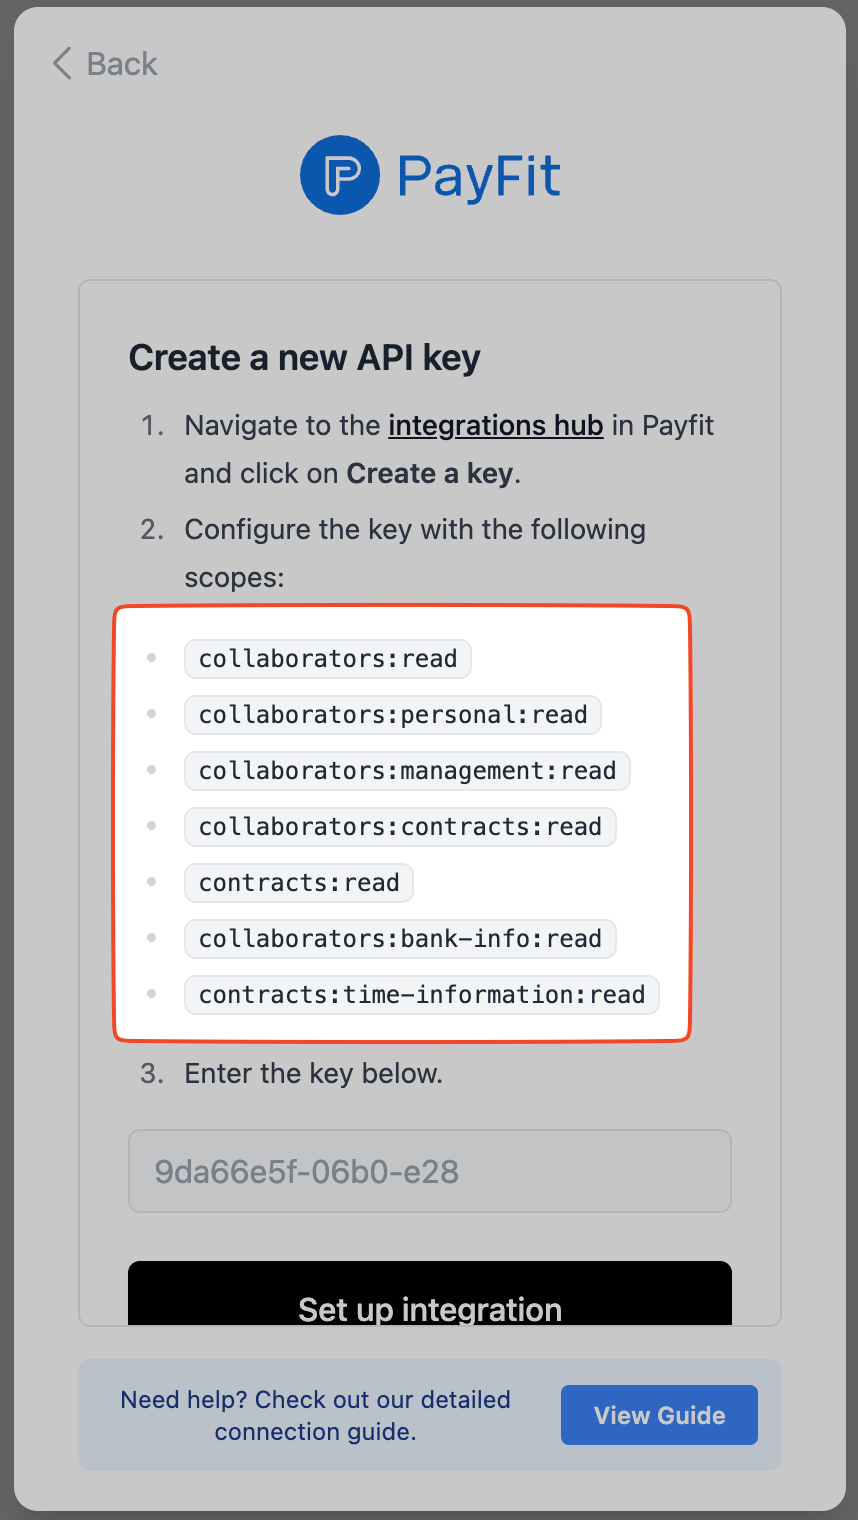This screenshot has height=1520, width=858.
Task: Click the collaborators:contracts:read scope
Action: tap(400, 827)
